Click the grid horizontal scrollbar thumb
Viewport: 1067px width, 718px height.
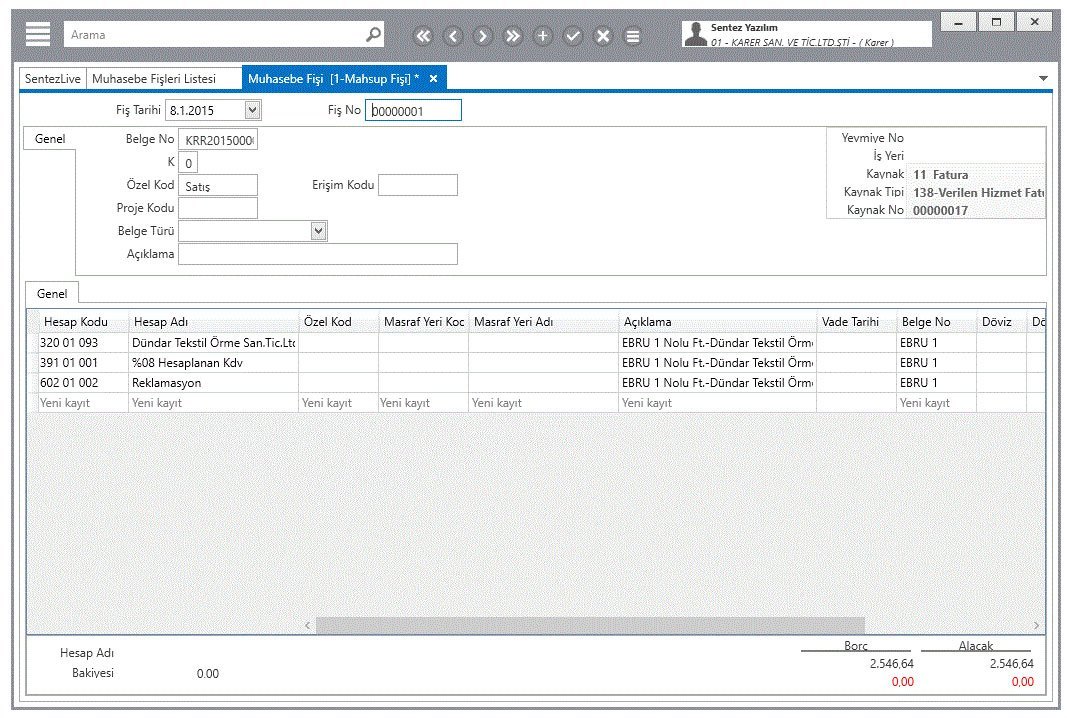(x=590, y=625)
